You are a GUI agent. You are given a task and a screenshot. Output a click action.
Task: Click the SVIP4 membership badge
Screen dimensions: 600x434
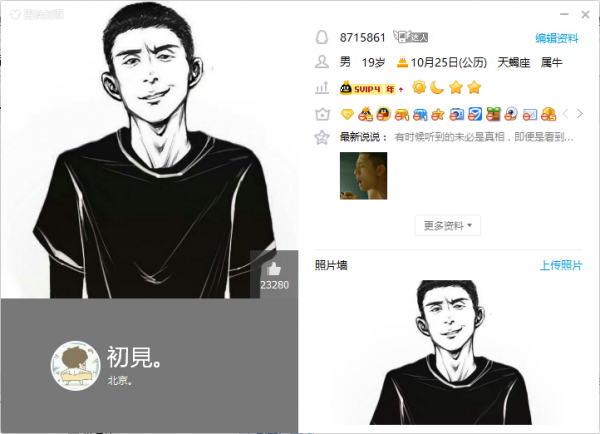click(367, 89)
